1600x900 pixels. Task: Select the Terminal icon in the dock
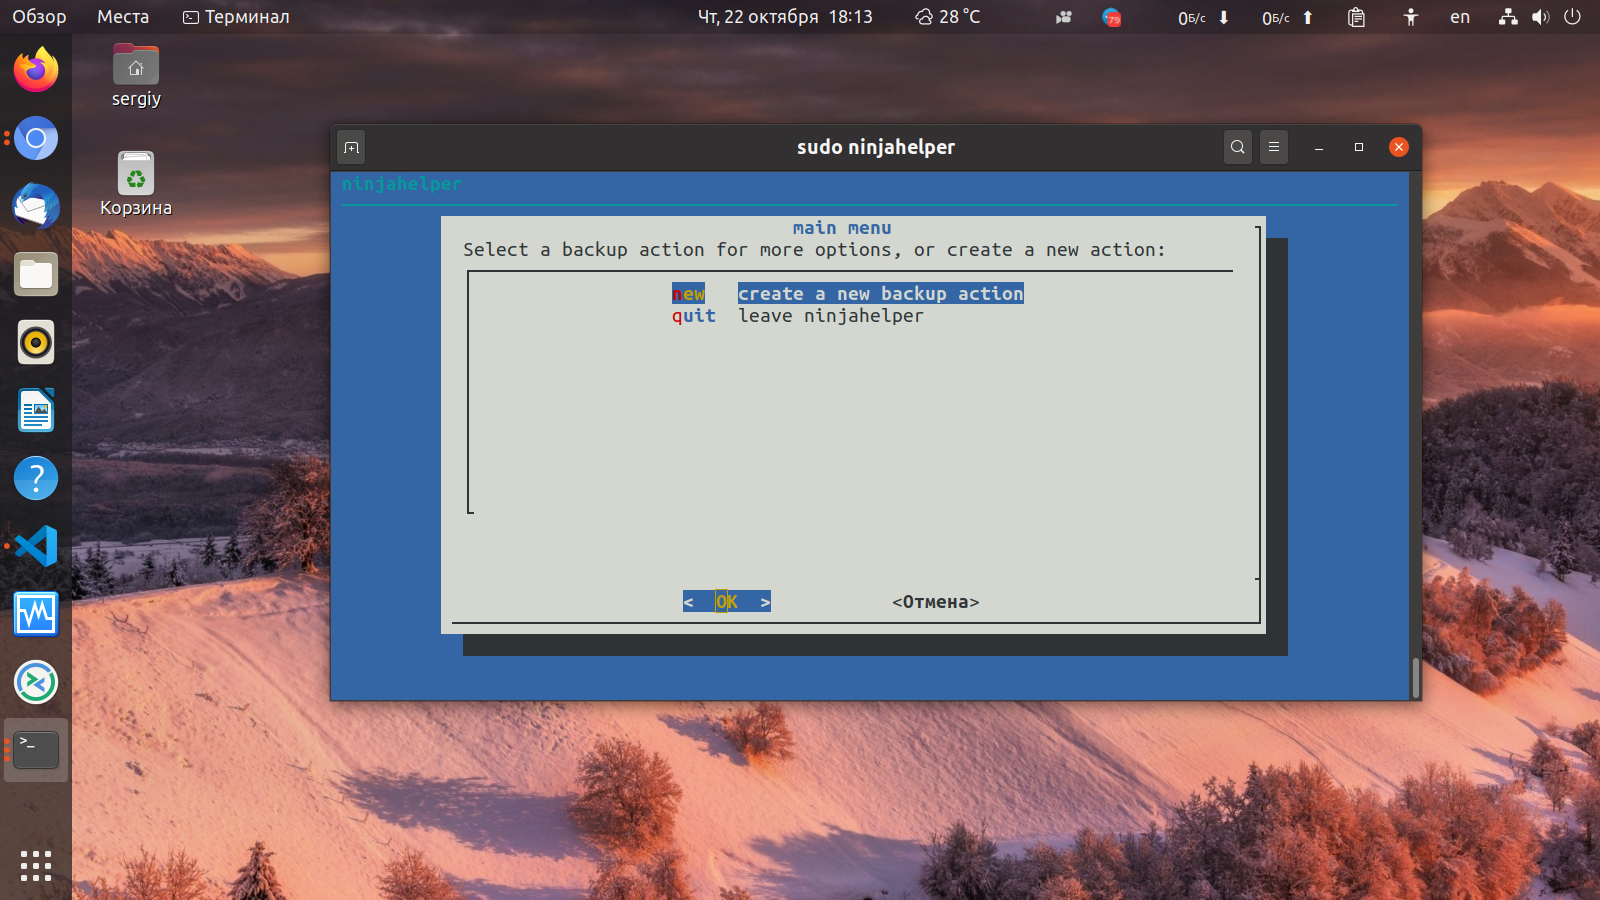[36, 750]
